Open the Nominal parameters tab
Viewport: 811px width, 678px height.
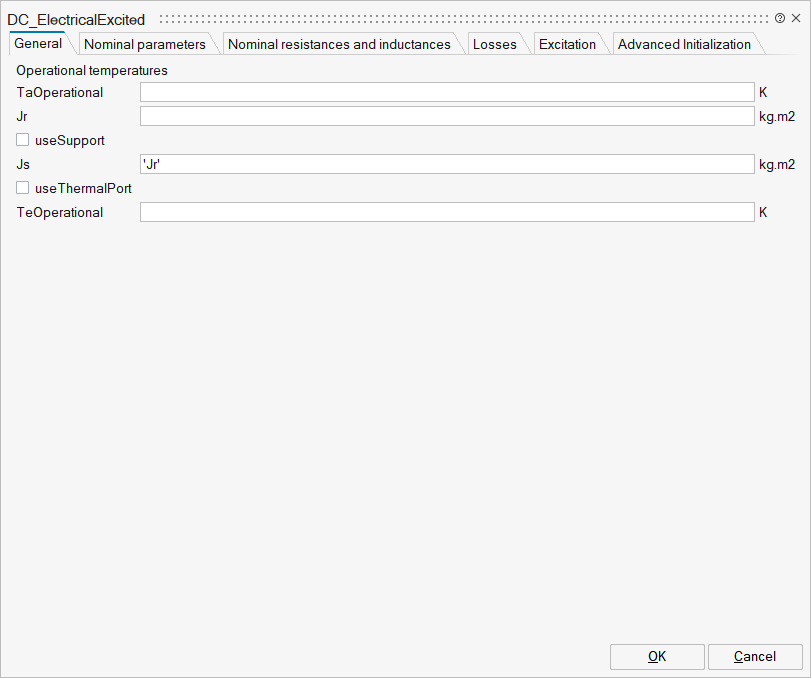[145, 44]
